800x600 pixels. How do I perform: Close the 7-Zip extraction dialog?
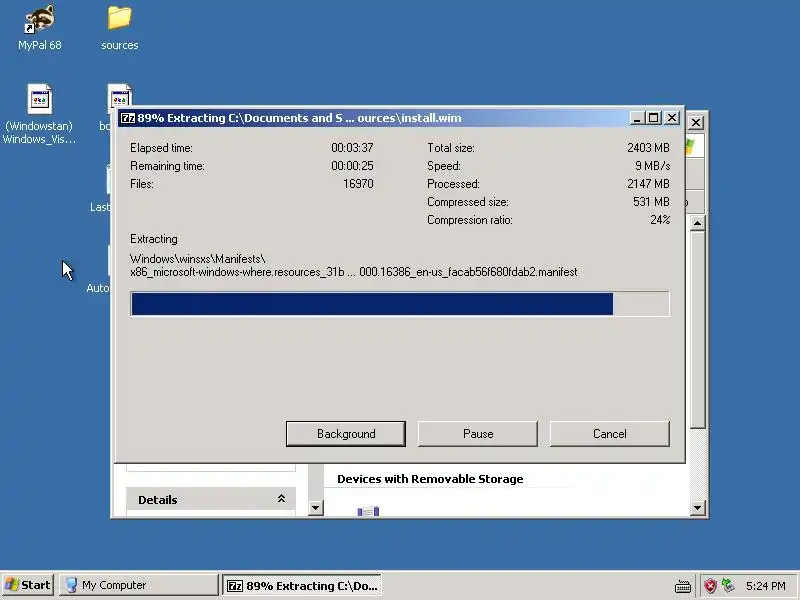[672, 118]
